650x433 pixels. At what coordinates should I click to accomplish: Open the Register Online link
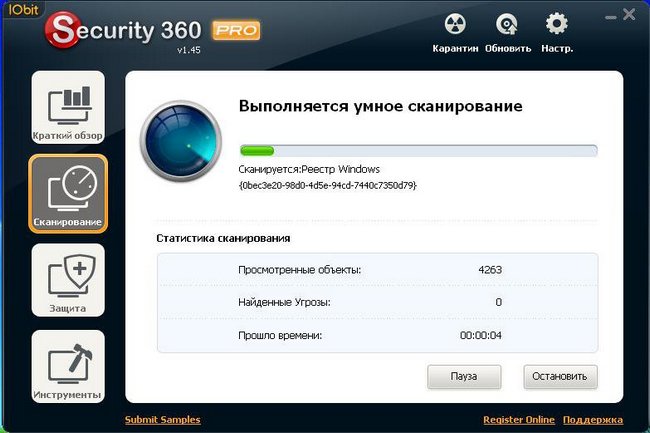point(519,420)
